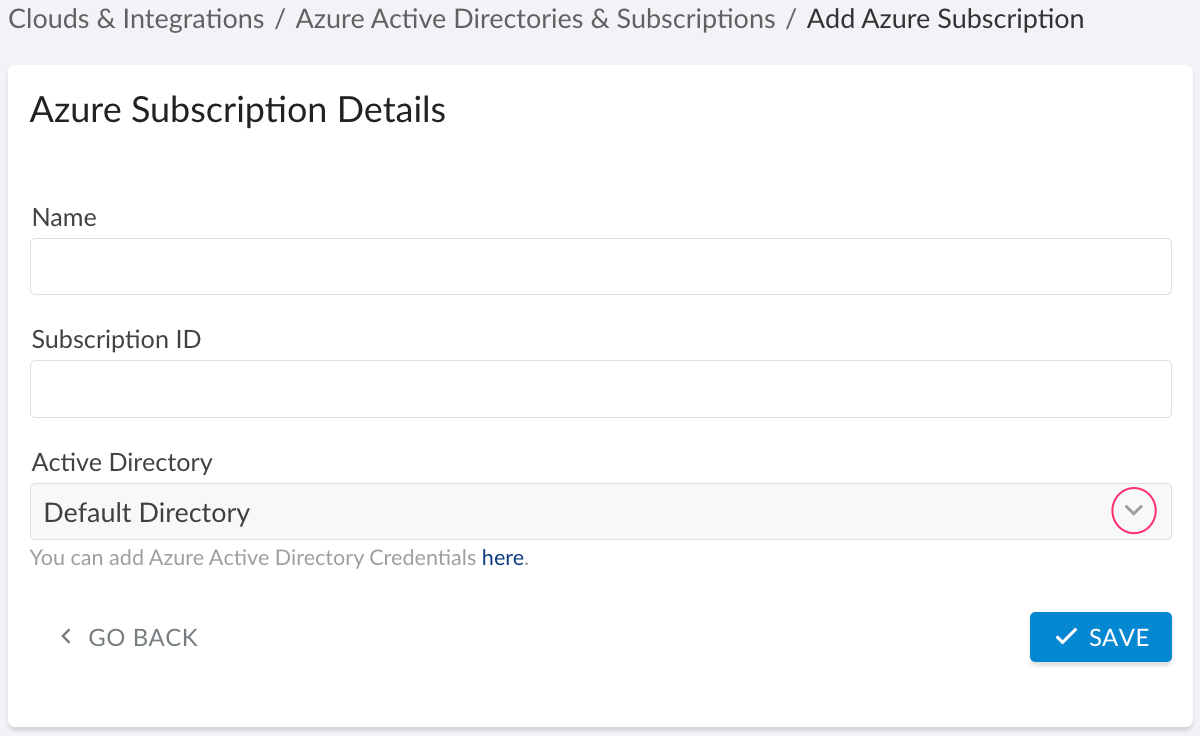Open the Active Directory combo box
Viewport: 1200px width, 736px height.
[600, 511]
